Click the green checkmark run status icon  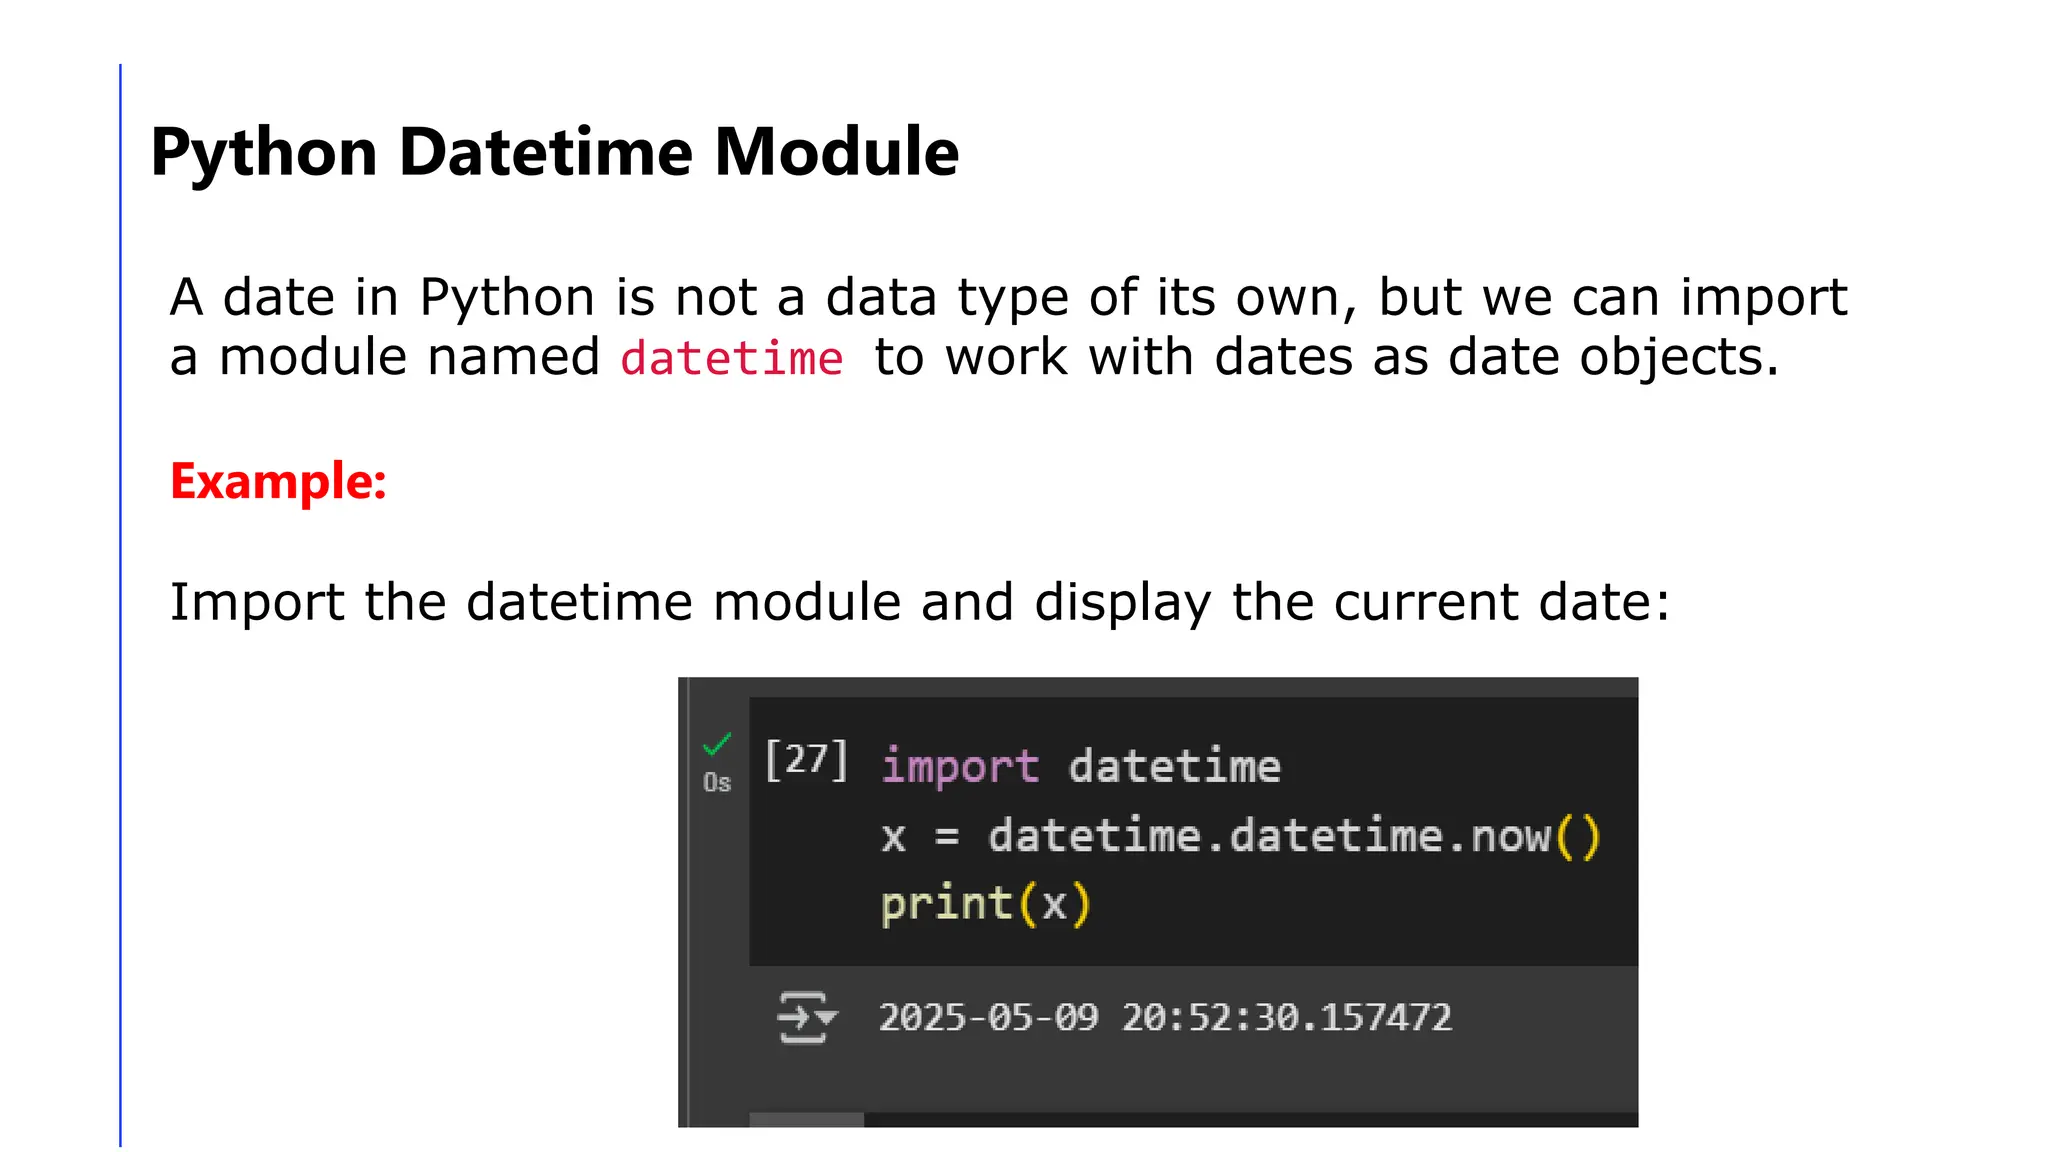pyautogui.click(x=717, y=745)
